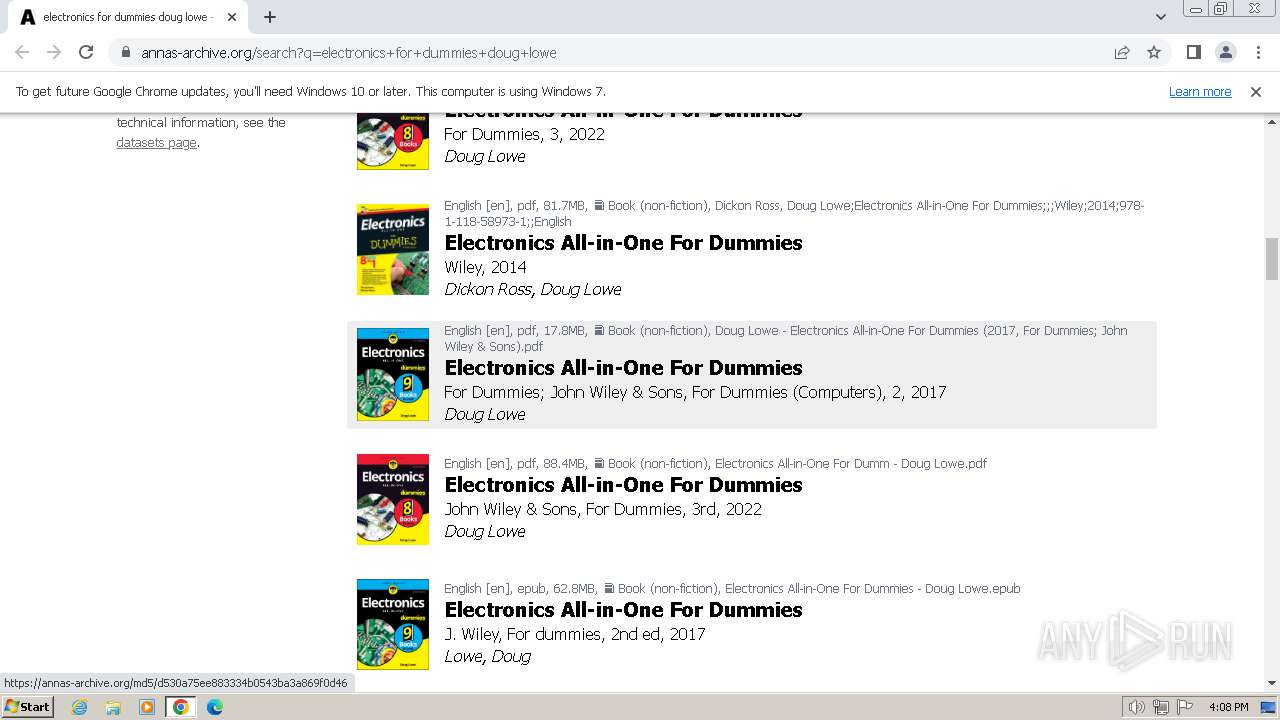The height and width of the screenshot is (720, 1280).
Task: Open the 88.4MB 2022 pdf cover thumbnail
Action: [x=393, y=500]
